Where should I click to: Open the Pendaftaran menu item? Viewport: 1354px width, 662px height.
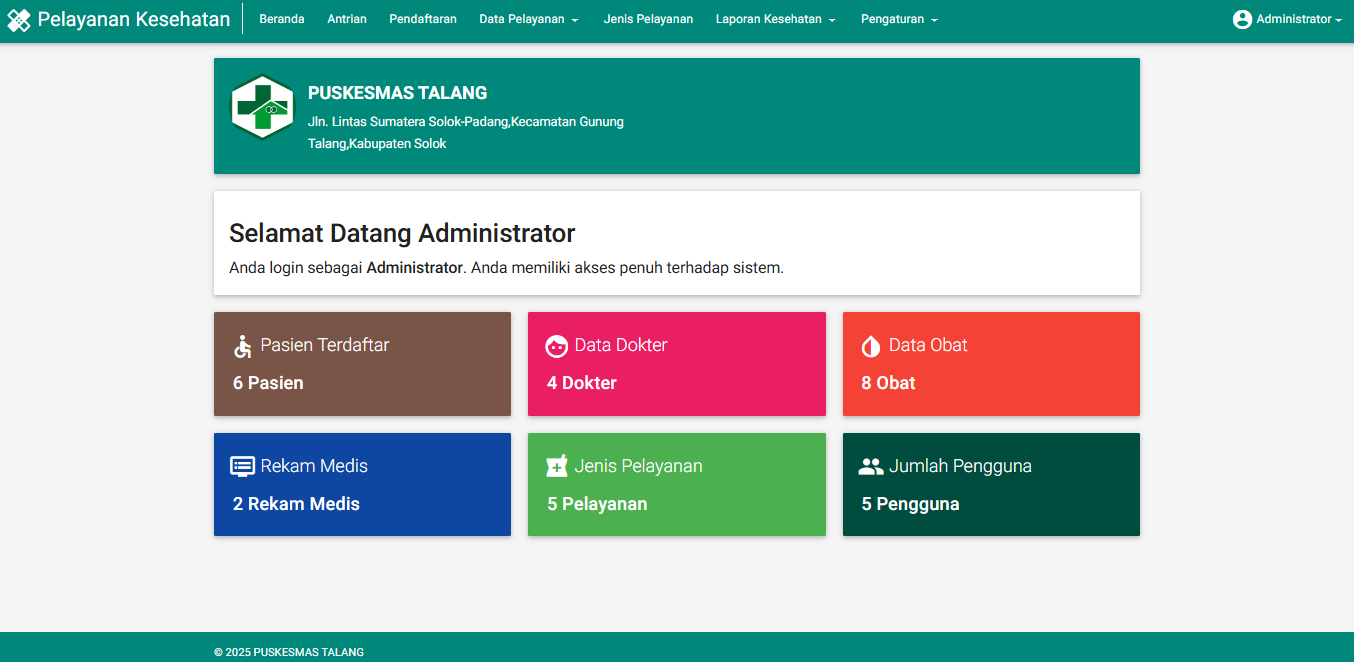423,19
